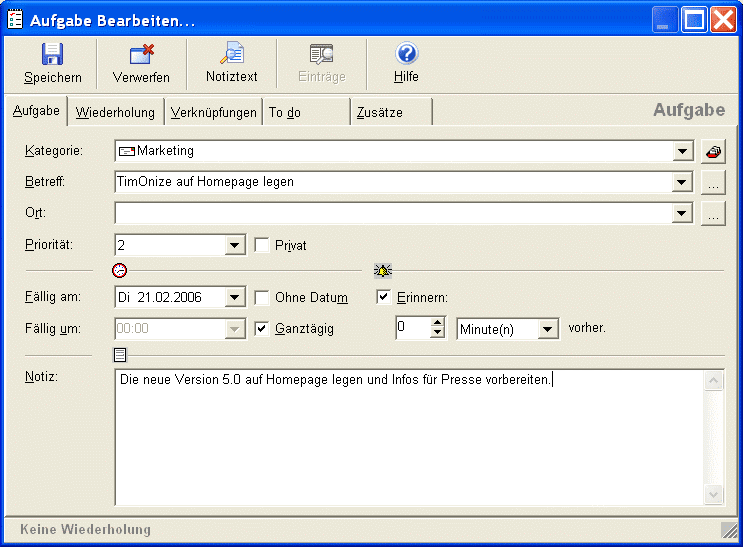Image resolution: width=743 pixels, height=547 pixels.
Task: Close the Aufgabe Bearbeiten window
Action: click(x=724, y=20)
